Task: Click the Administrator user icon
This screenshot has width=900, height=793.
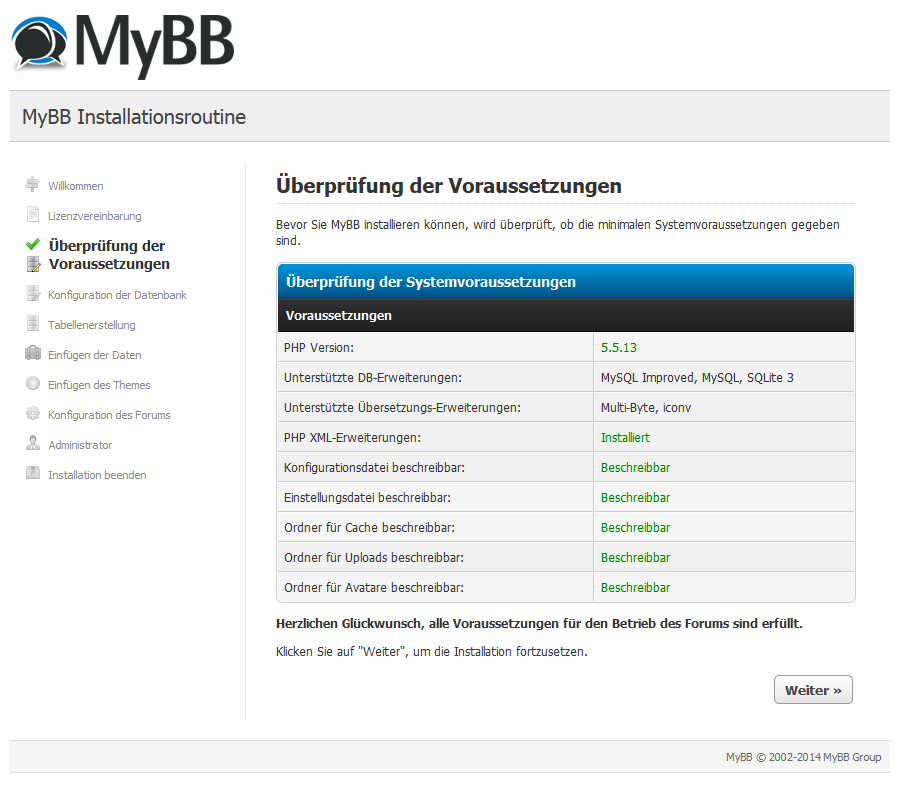Action: 33,443
